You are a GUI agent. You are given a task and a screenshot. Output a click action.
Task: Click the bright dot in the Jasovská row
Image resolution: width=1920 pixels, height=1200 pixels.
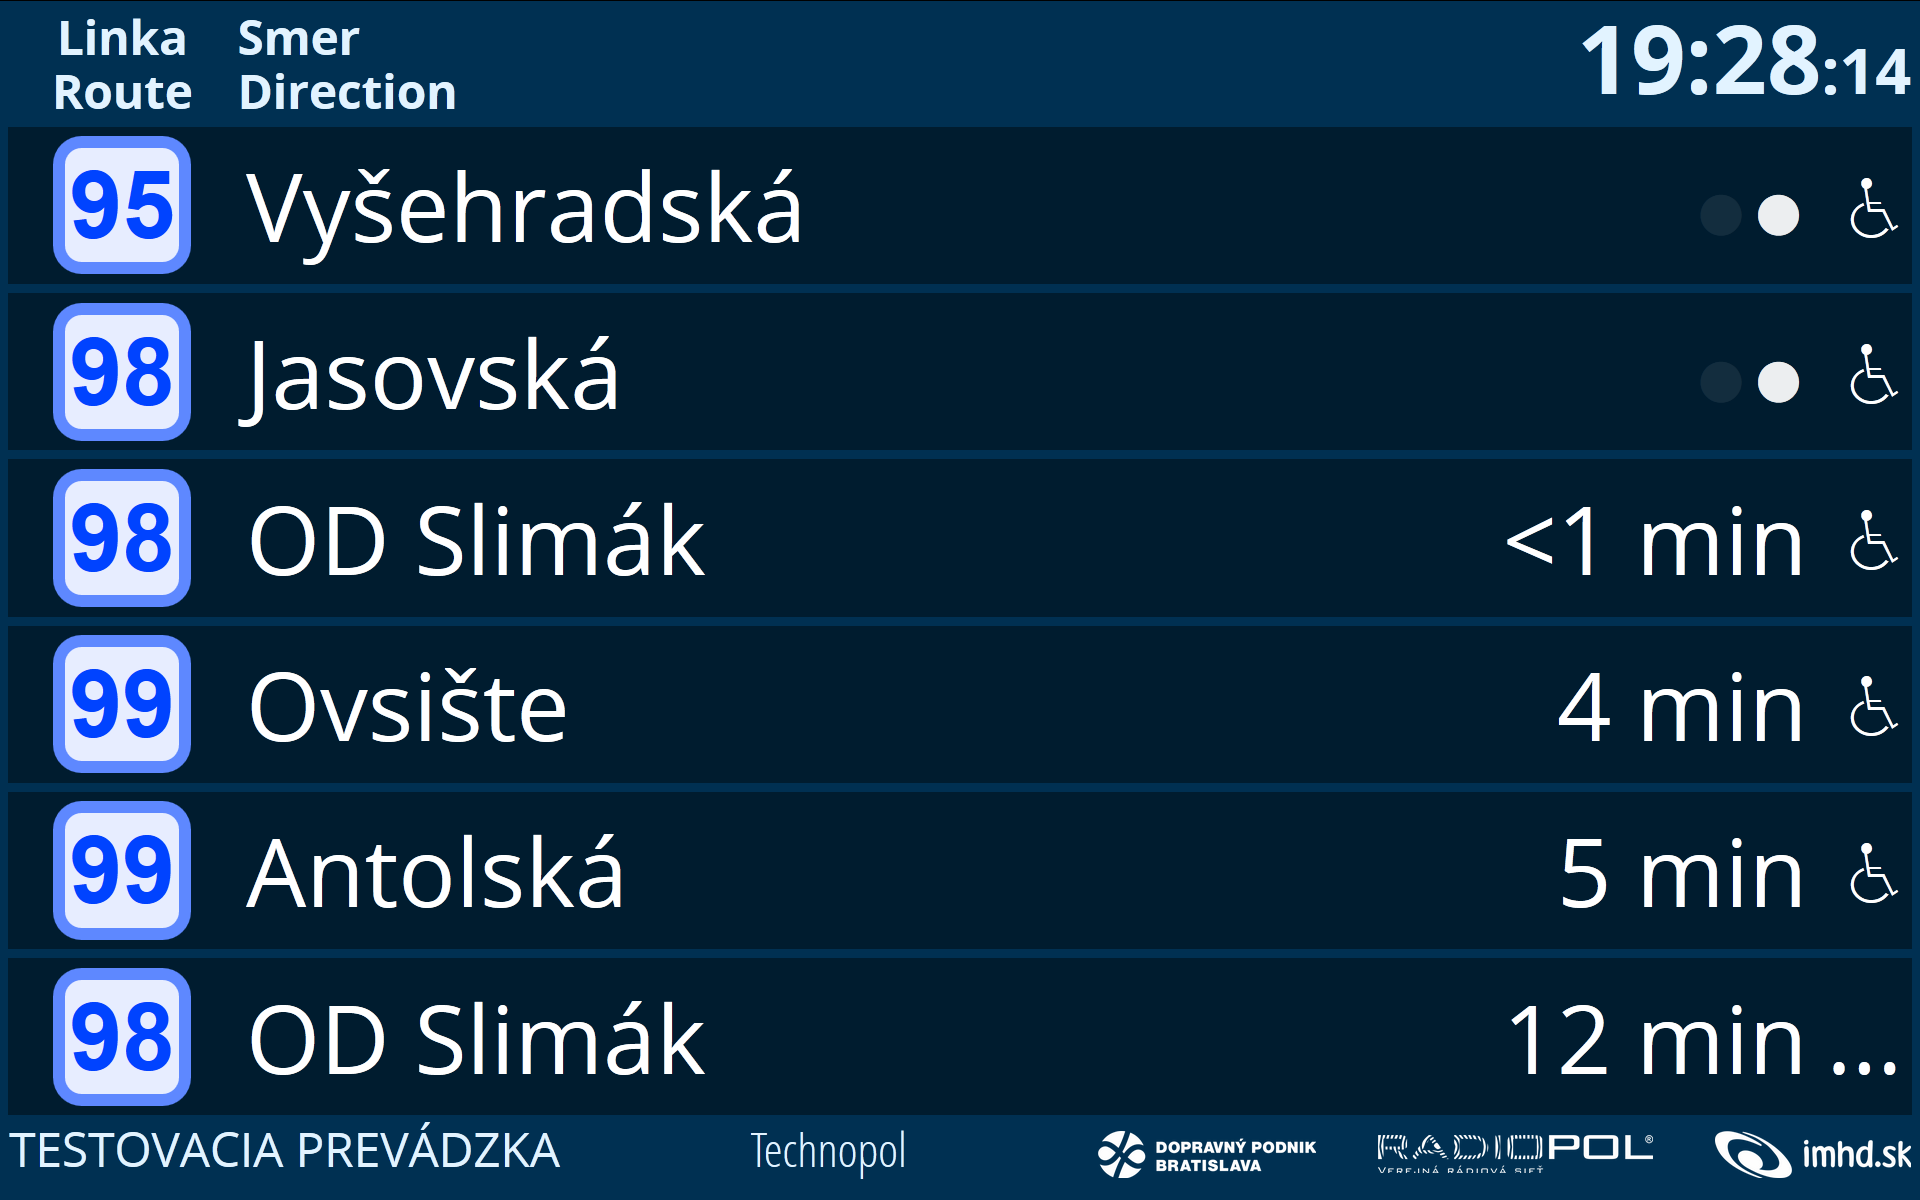click(x=1778, y=382)
